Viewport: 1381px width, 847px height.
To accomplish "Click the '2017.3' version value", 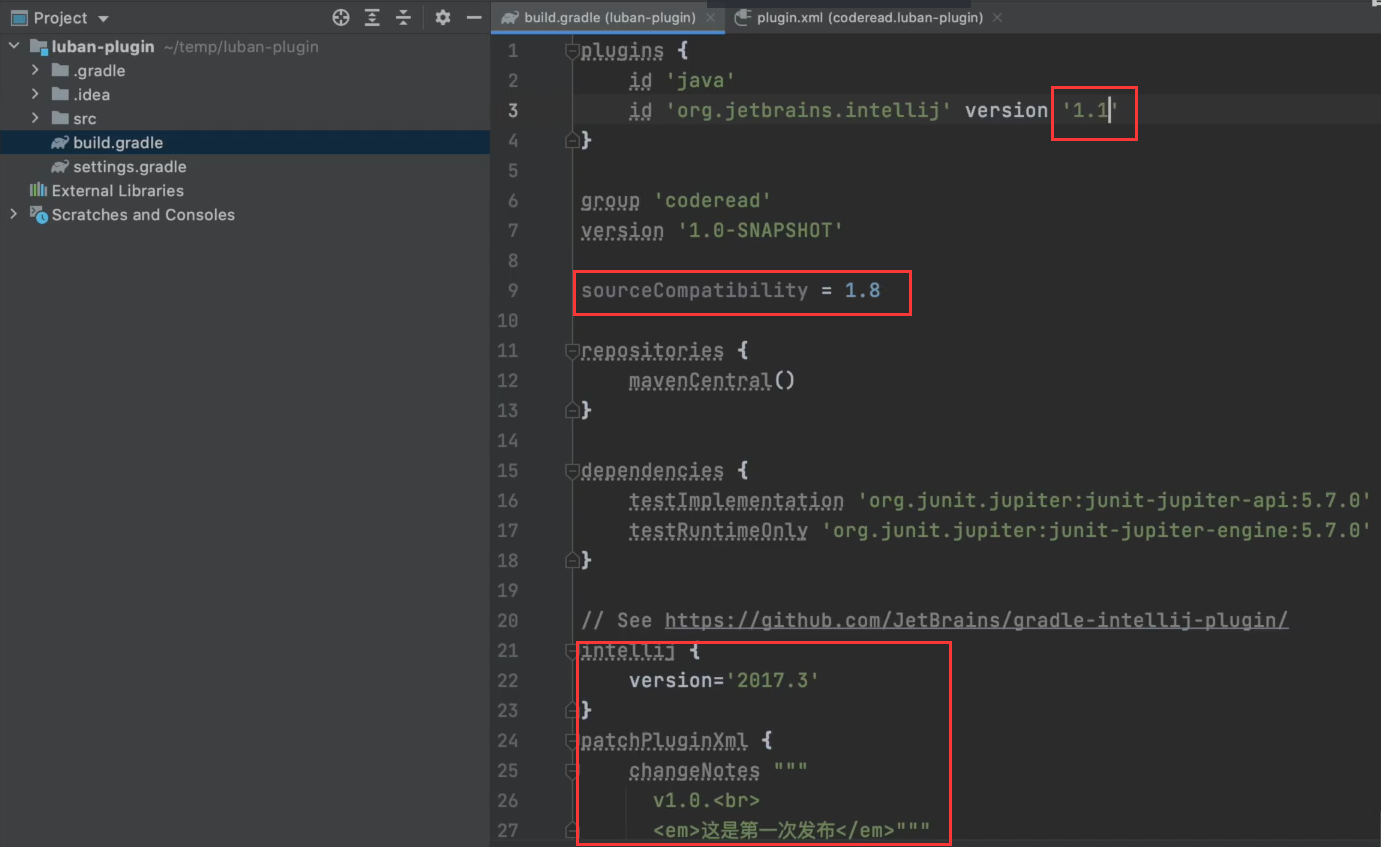I will (x=773, y=680).
